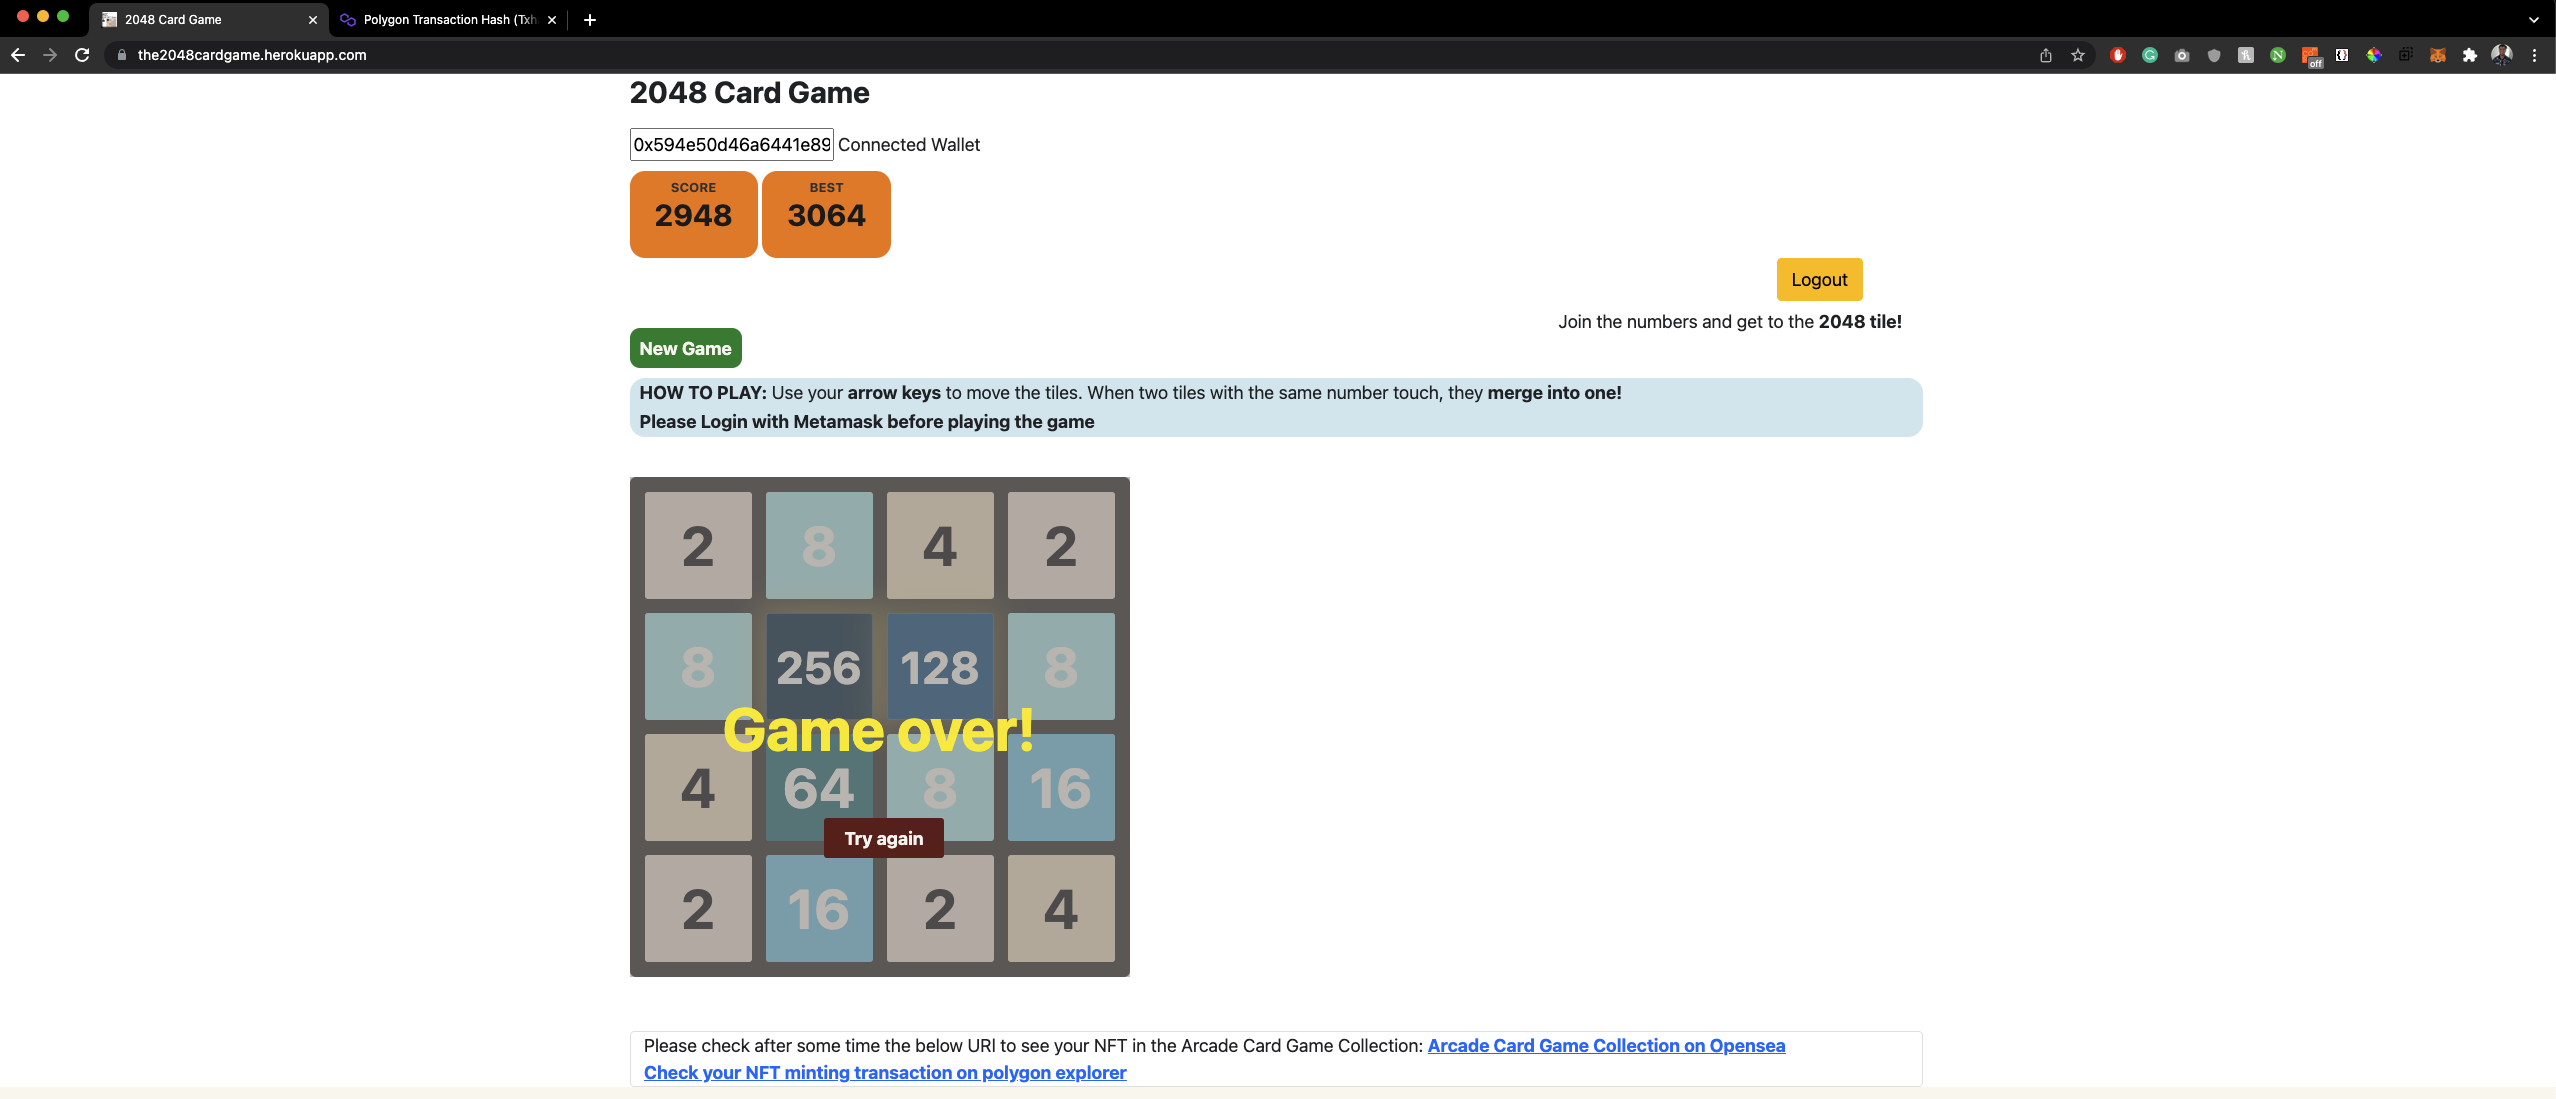Click the browser forward navigation arrow
The width and height of the screenshot is (2556, 1099).
(51, 55)
